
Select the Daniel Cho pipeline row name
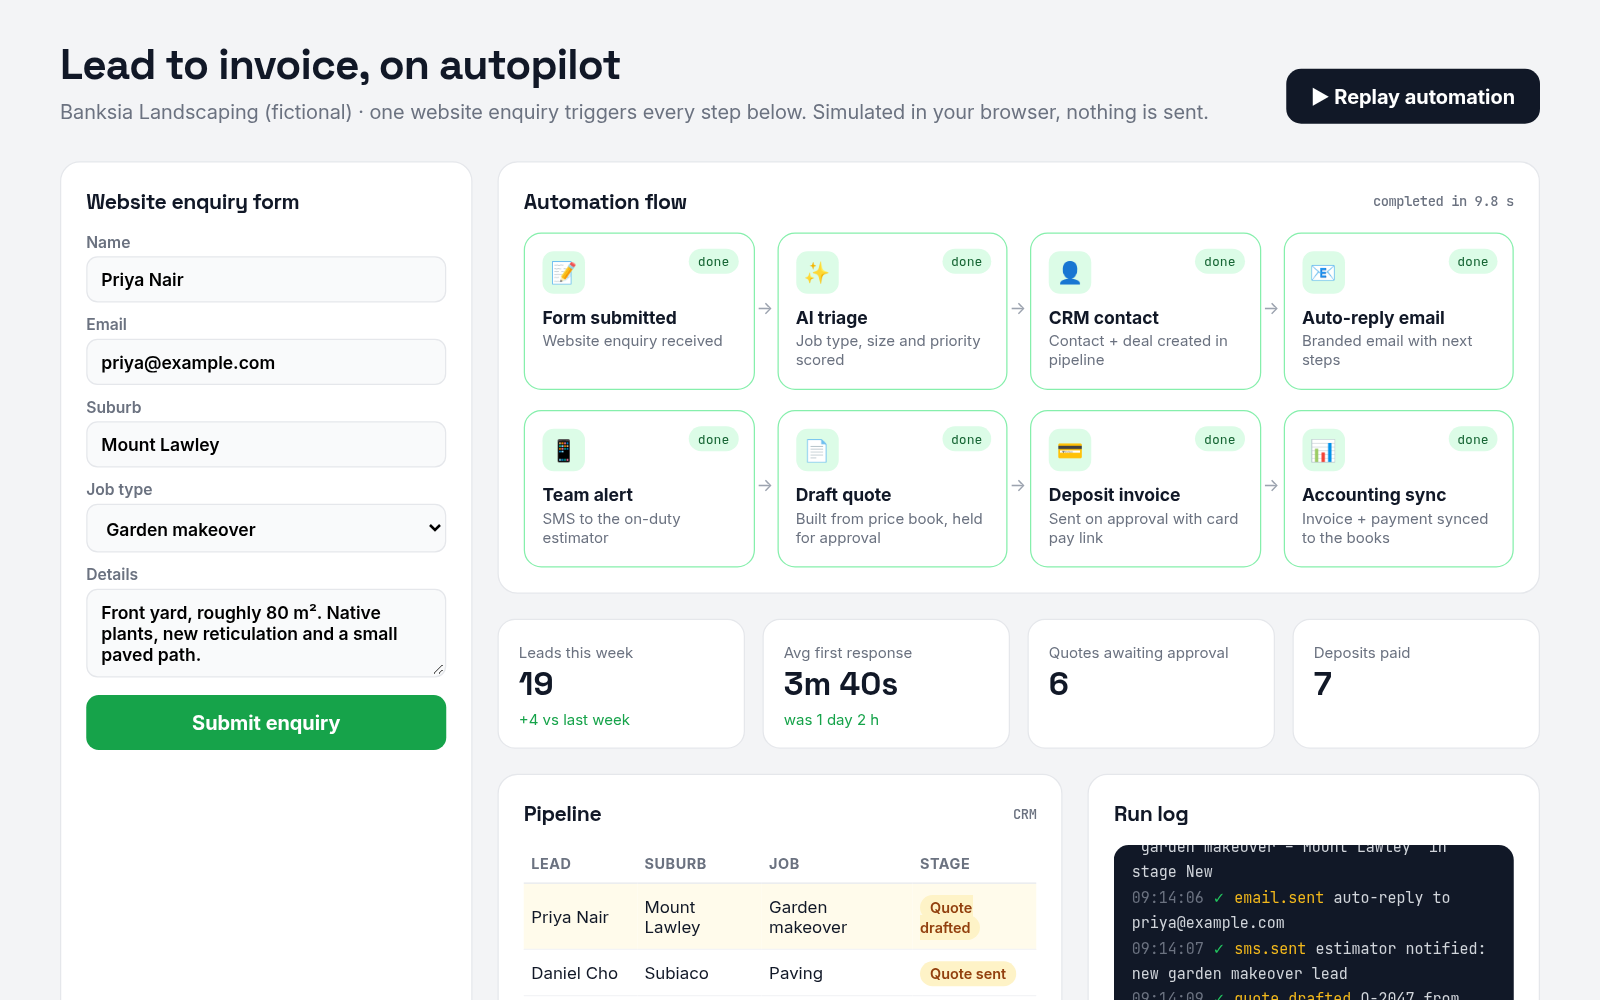point(575,973)
